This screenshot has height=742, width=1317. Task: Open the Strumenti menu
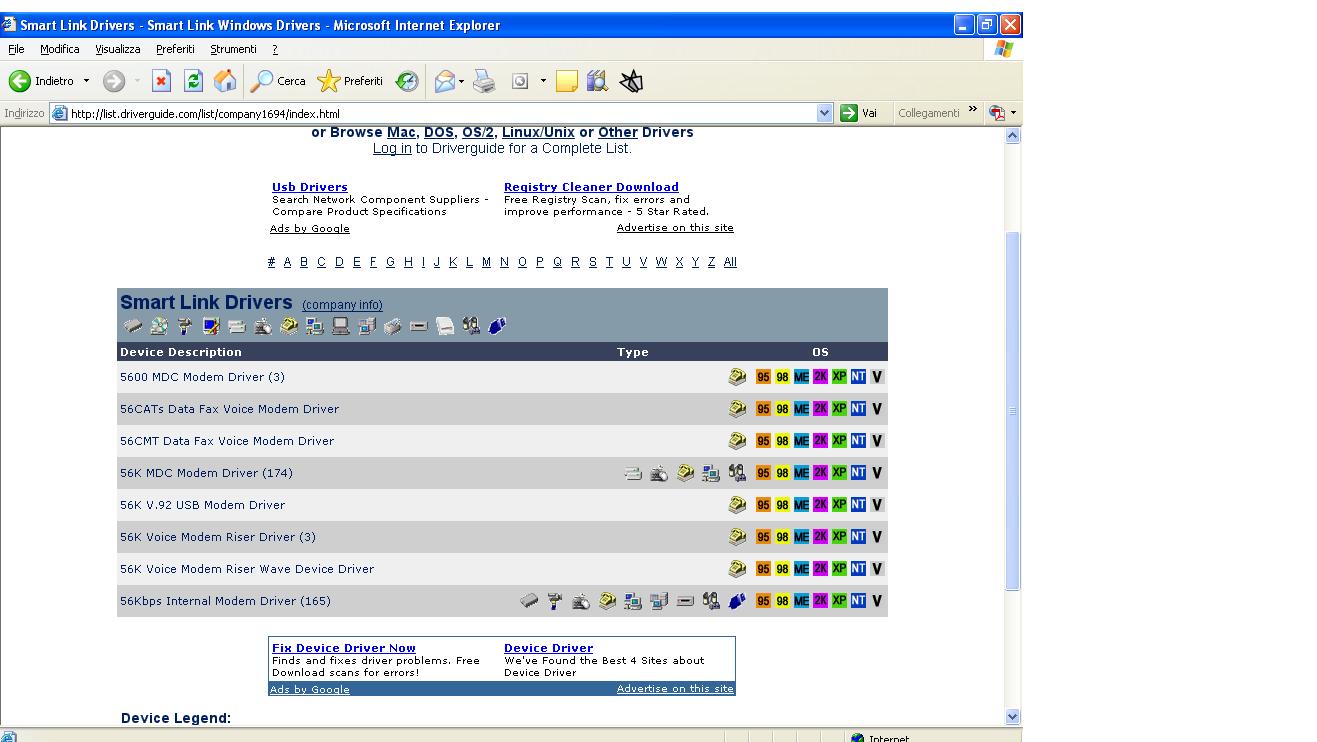click(233, 49)
